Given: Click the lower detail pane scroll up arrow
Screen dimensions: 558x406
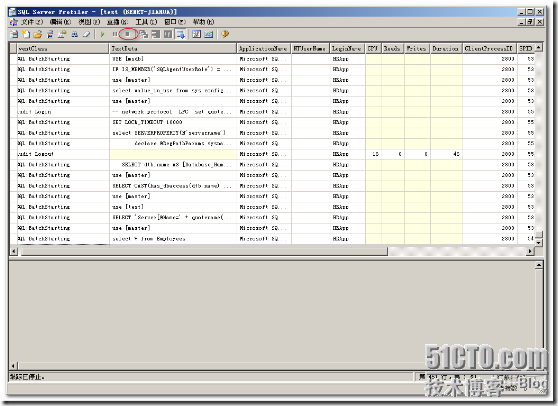Looking at the screenshot, I should click(x=539, y=265).
